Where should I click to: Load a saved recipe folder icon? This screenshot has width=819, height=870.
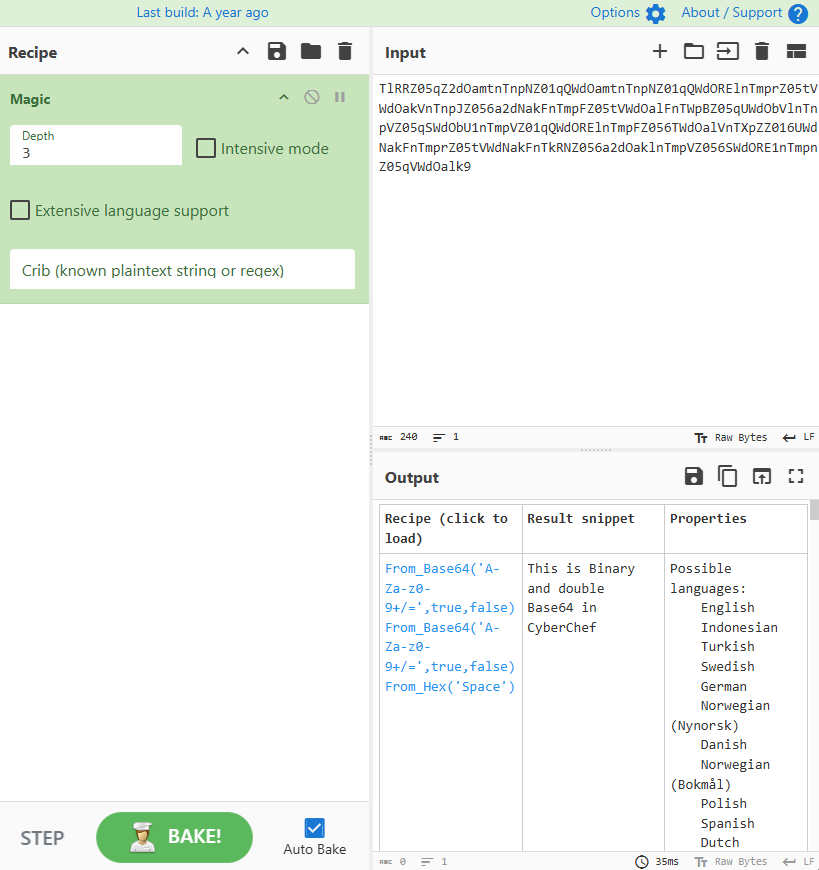pos(311,52)
